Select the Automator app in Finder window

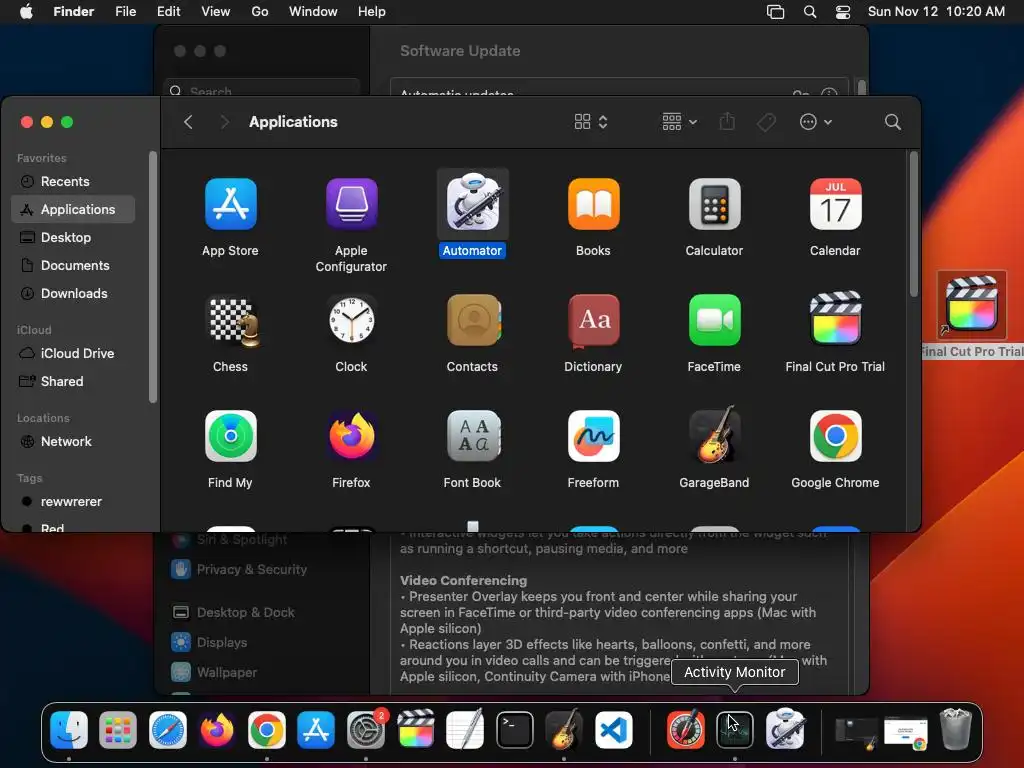point(472,204)
